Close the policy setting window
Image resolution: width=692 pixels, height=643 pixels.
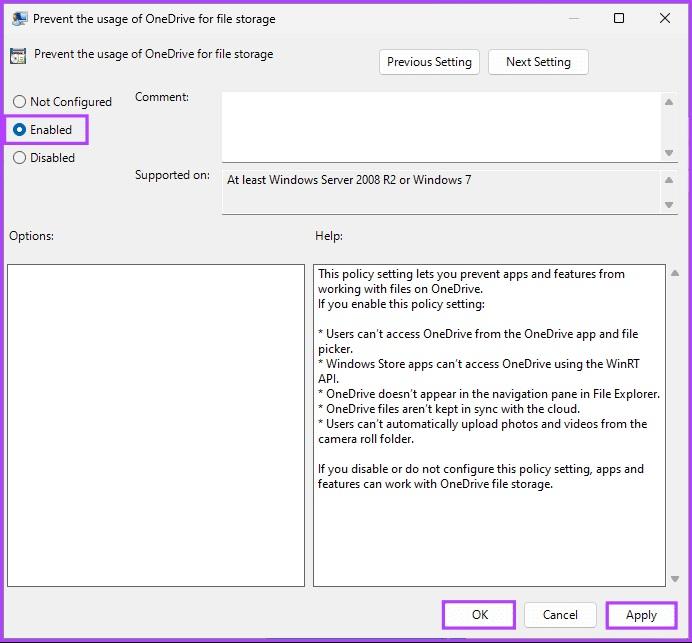pos(665,18)
